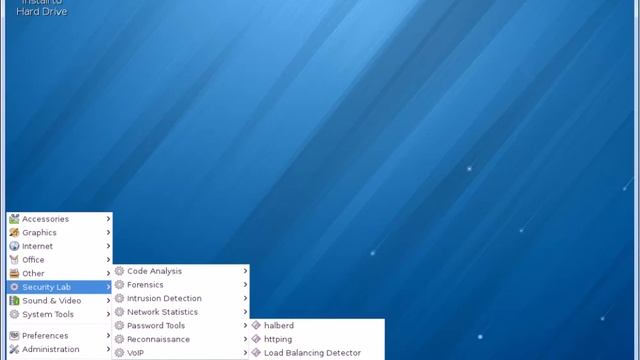Viewport: 640px width, 360px height.
Task: Open the Other menu
Action: [60, 273]
